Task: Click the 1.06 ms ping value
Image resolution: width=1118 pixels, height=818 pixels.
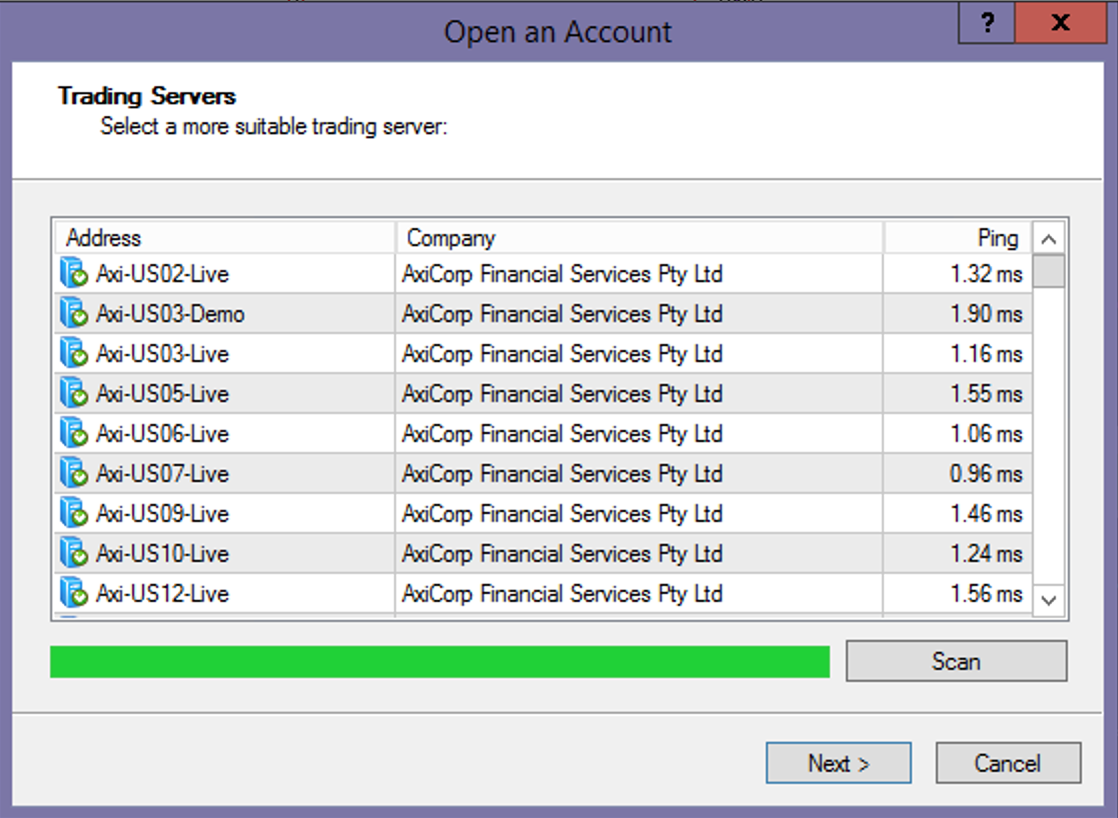Action: click(986, 434)
